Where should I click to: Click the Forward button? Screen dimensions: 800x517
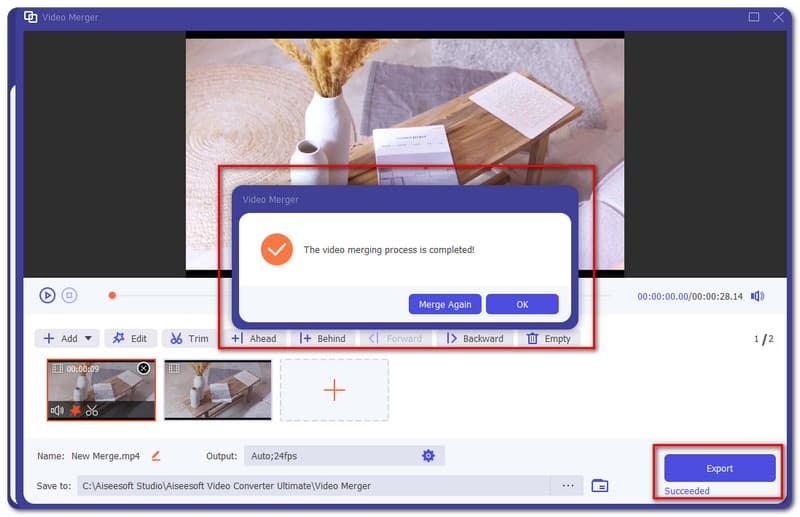pyautogui.click(x=395, y=338)
